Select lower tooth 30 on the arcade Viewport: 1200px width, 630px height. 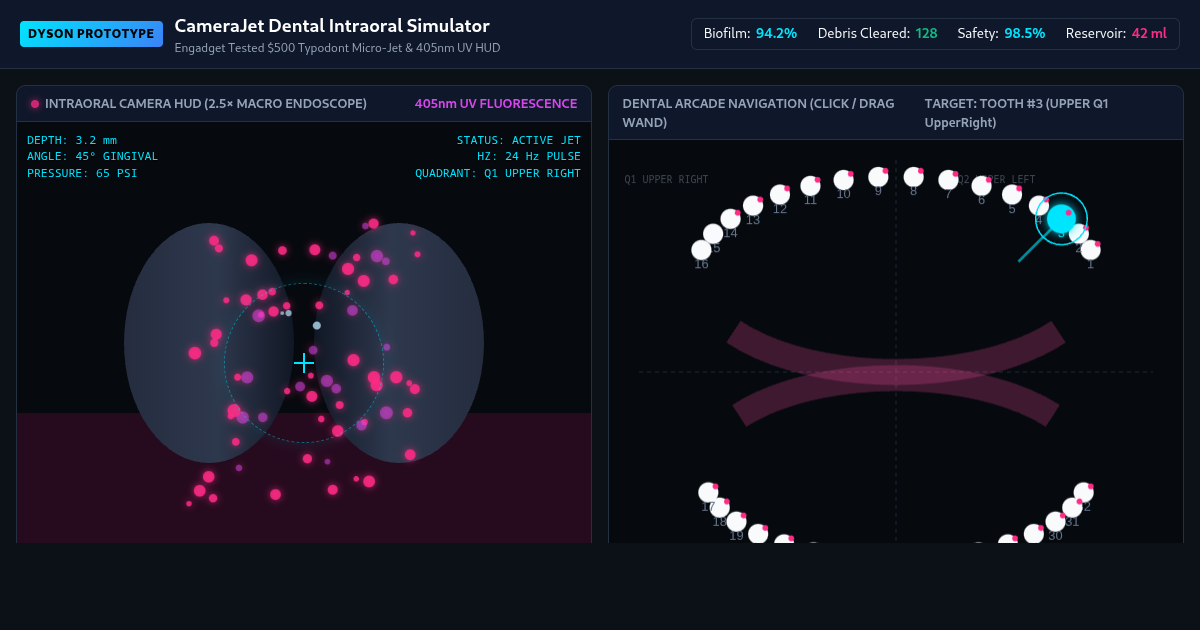pos(1055,522)
